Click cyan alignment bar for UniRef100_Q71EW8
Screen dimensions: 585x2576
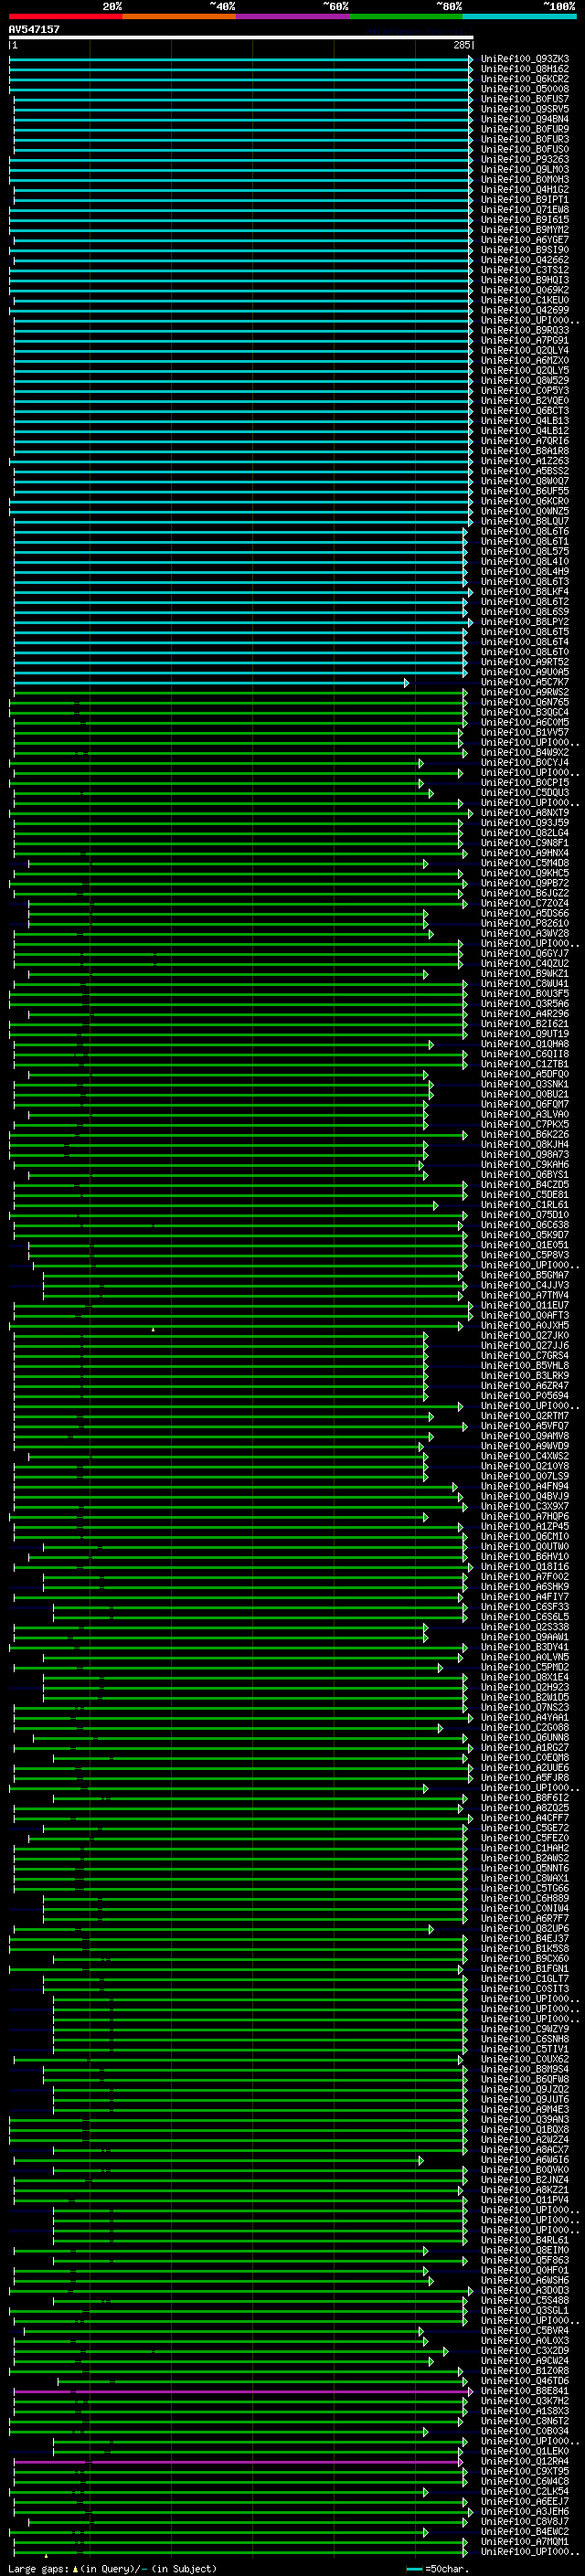click(x=241, y=210)
